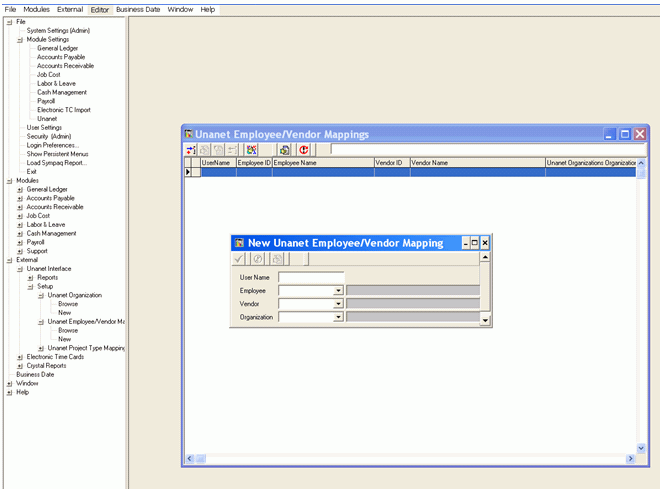Click the New Unanet Employee/Vendor Mapping title icon
This screenshot has width=660, height=489.
click(x=240, y=243)
